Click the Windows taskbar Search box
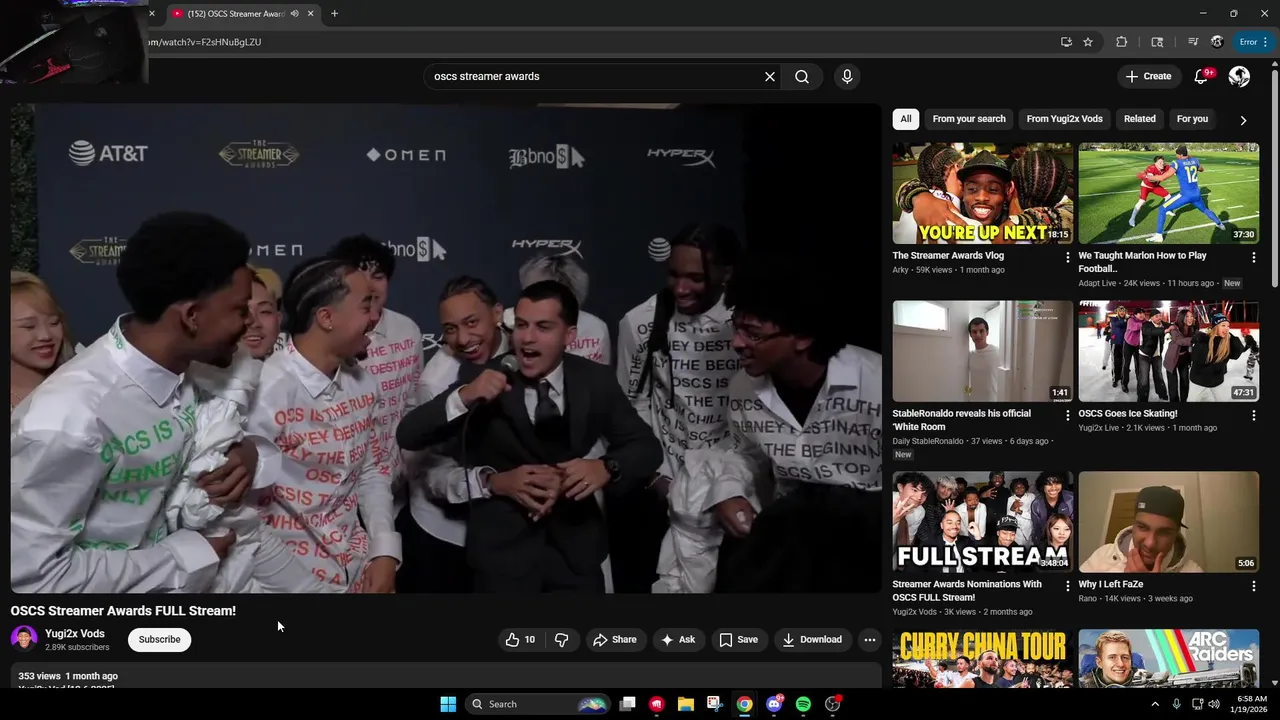The image size is (1280, 720). [538, 704]
